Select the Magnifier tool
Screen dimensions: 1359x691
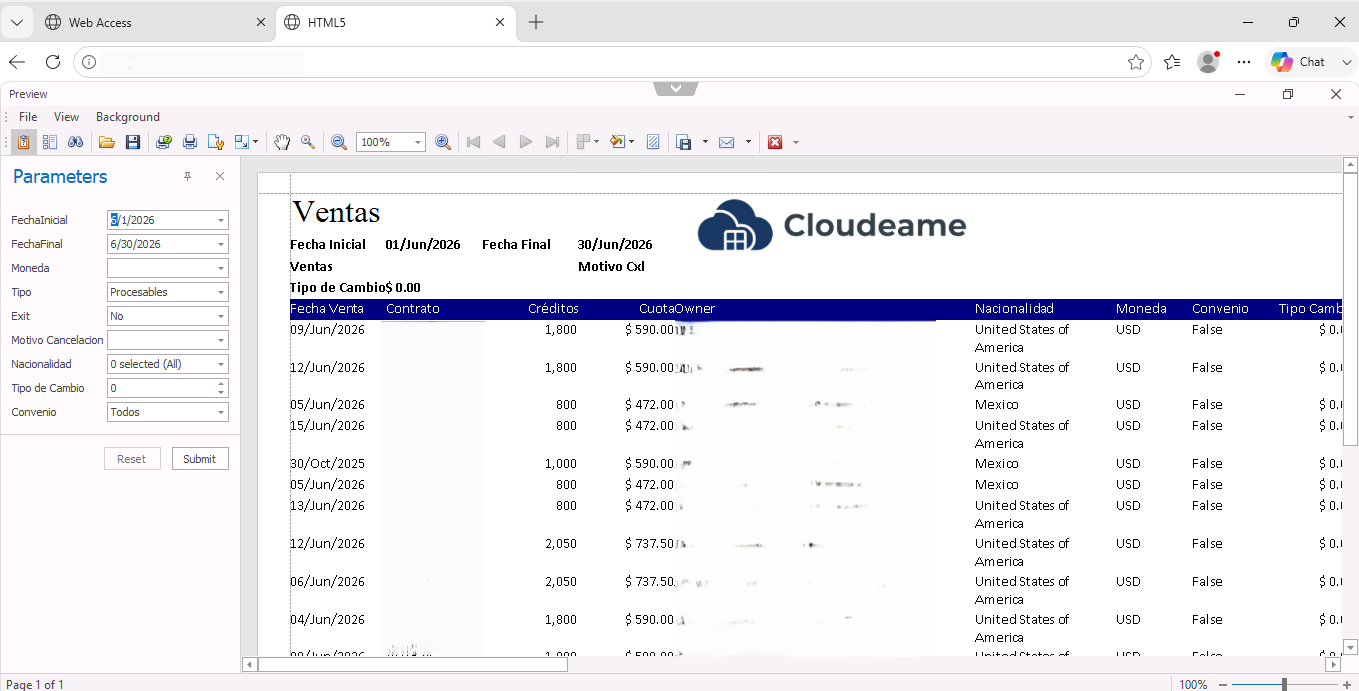pyautogui.click(x=308, y=142)
